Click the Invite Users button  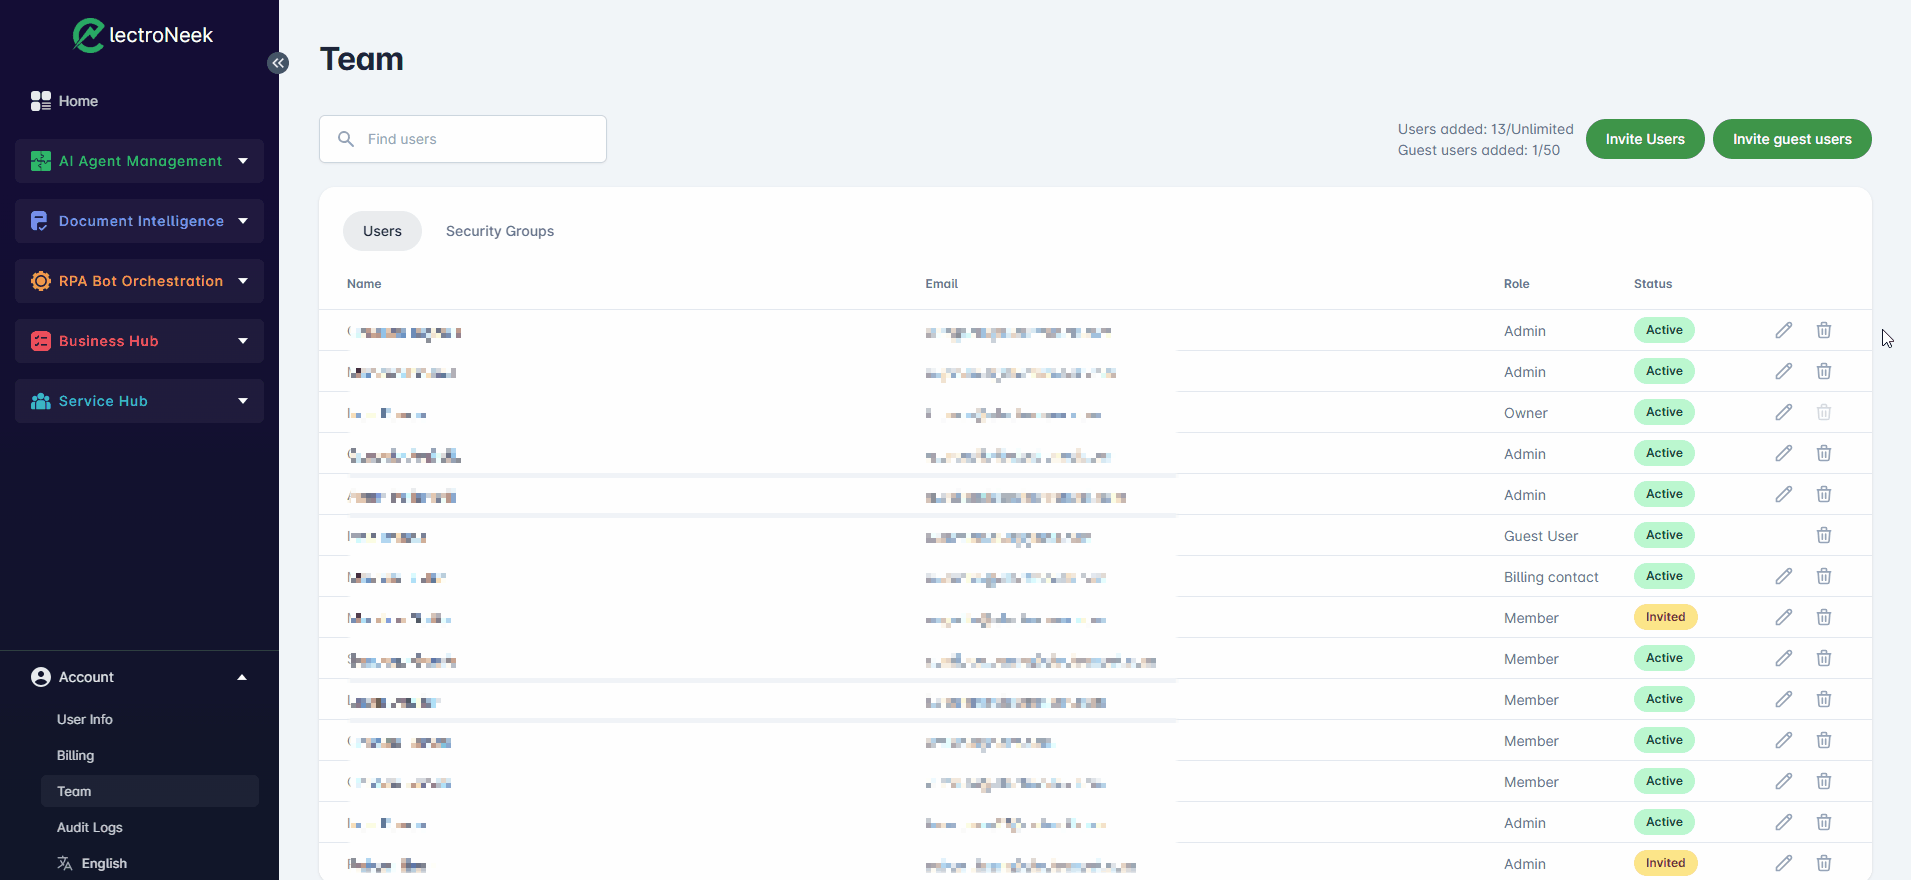point(1645,139)
